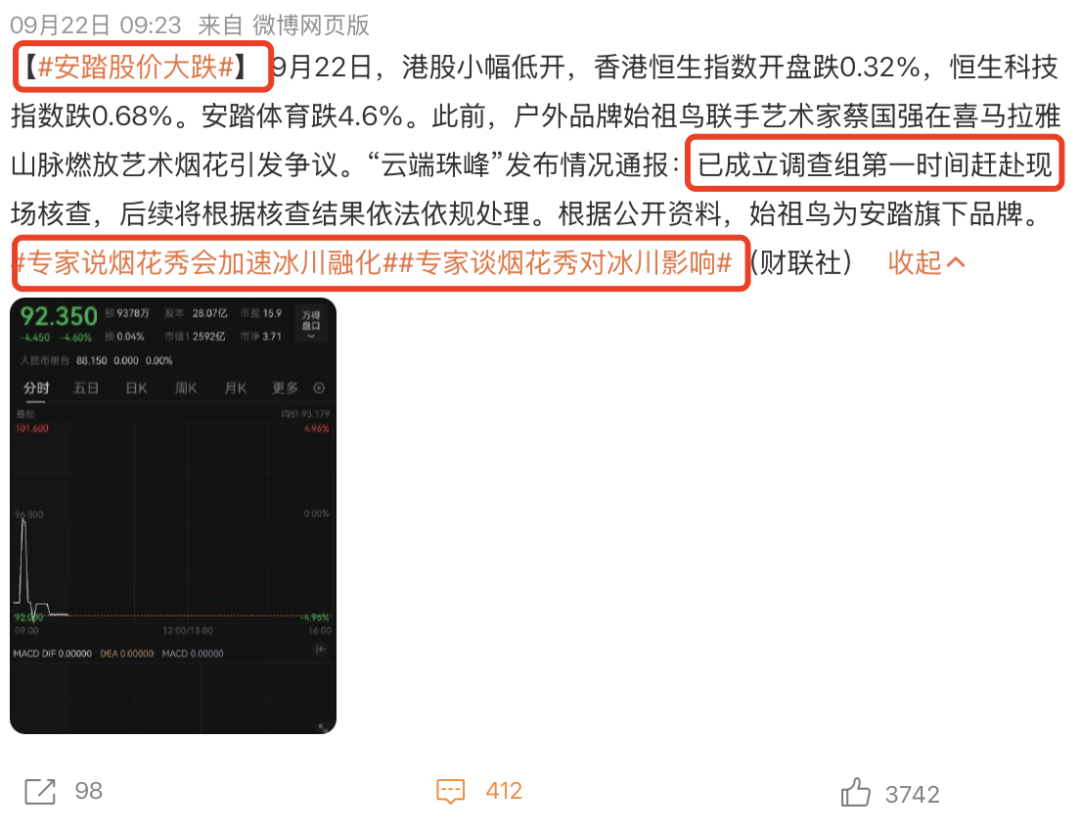Expand the 万得盘口 dropdown
1080x832 pixels.
(x=311, y=324)
